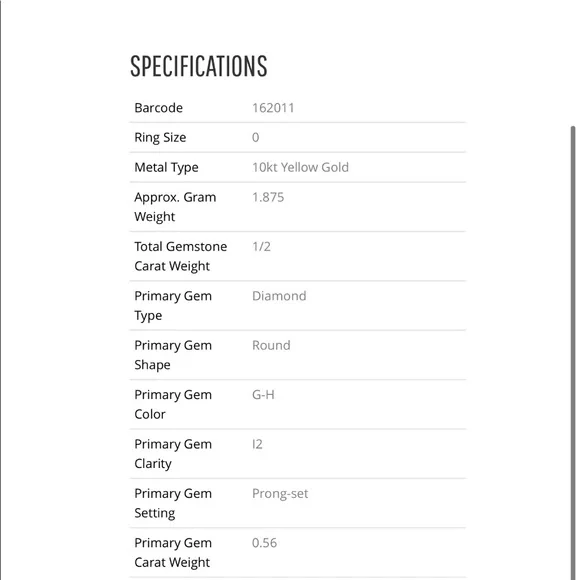Image resolution: width=580 pixels, height=580 pixels.
Task: Select the Round gem shape value
Action: tap(271, 345)
